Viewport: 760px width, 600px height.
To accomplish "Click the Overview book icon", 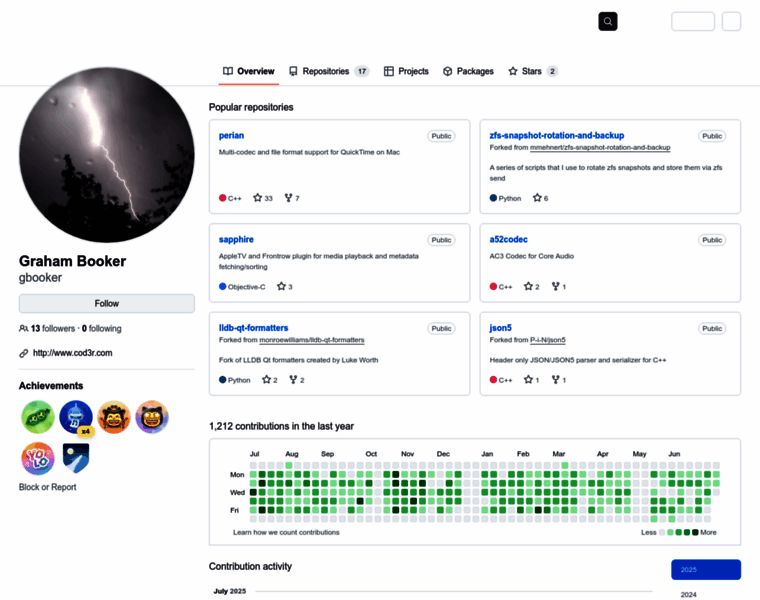I will [x=228, y=71].
